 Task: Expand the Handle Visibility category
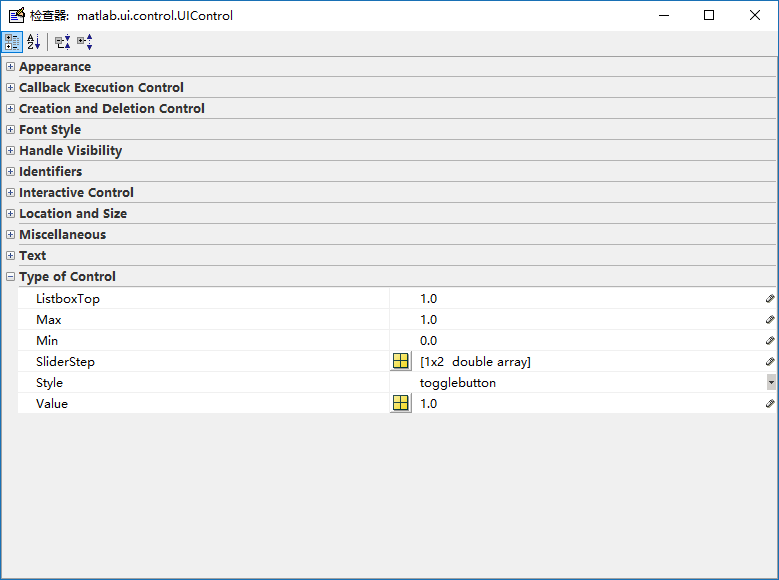click(x=10, y=151)
